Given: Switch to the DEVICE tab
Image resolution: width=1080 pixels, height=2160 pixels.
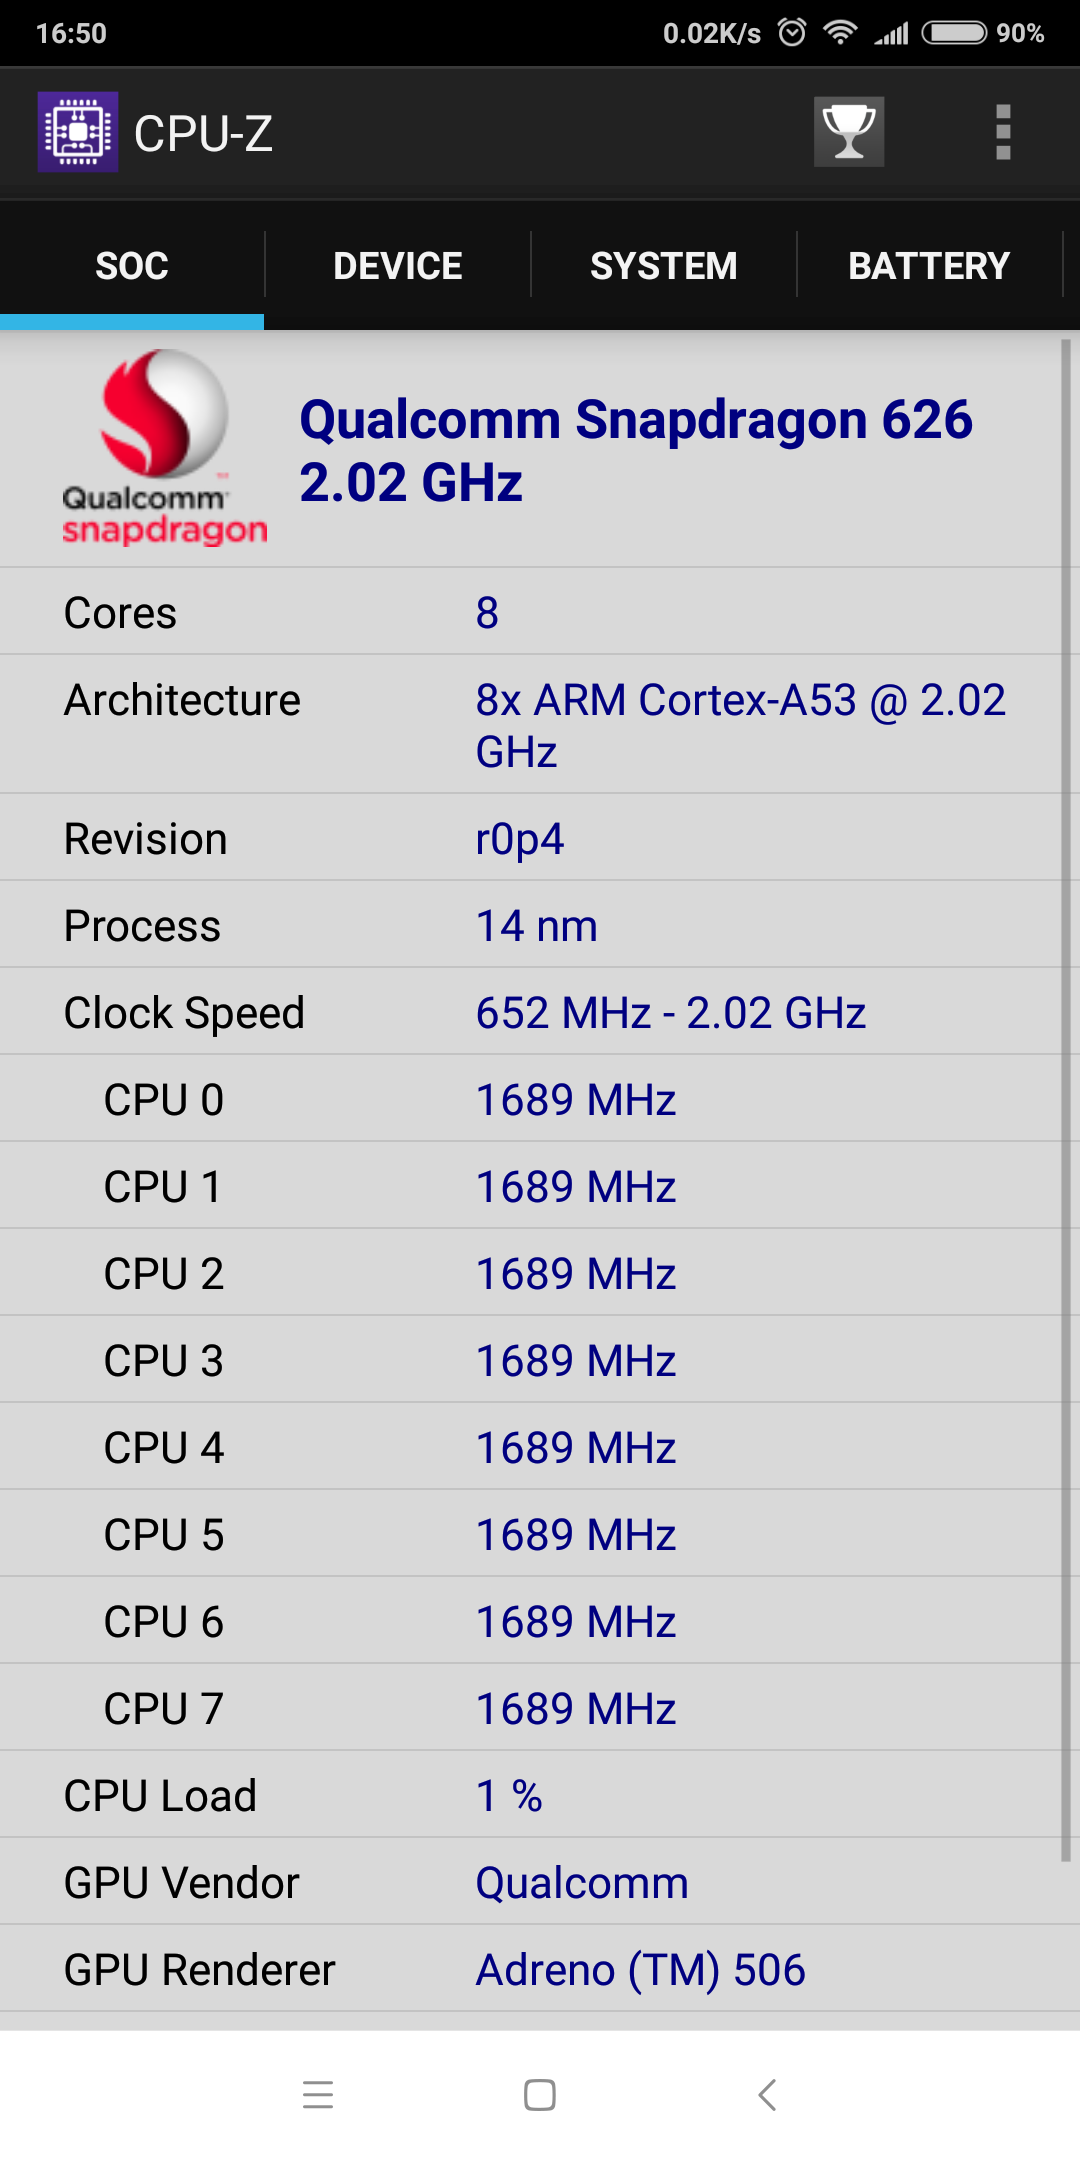Looking at the screenshot, I should [398, 266].
